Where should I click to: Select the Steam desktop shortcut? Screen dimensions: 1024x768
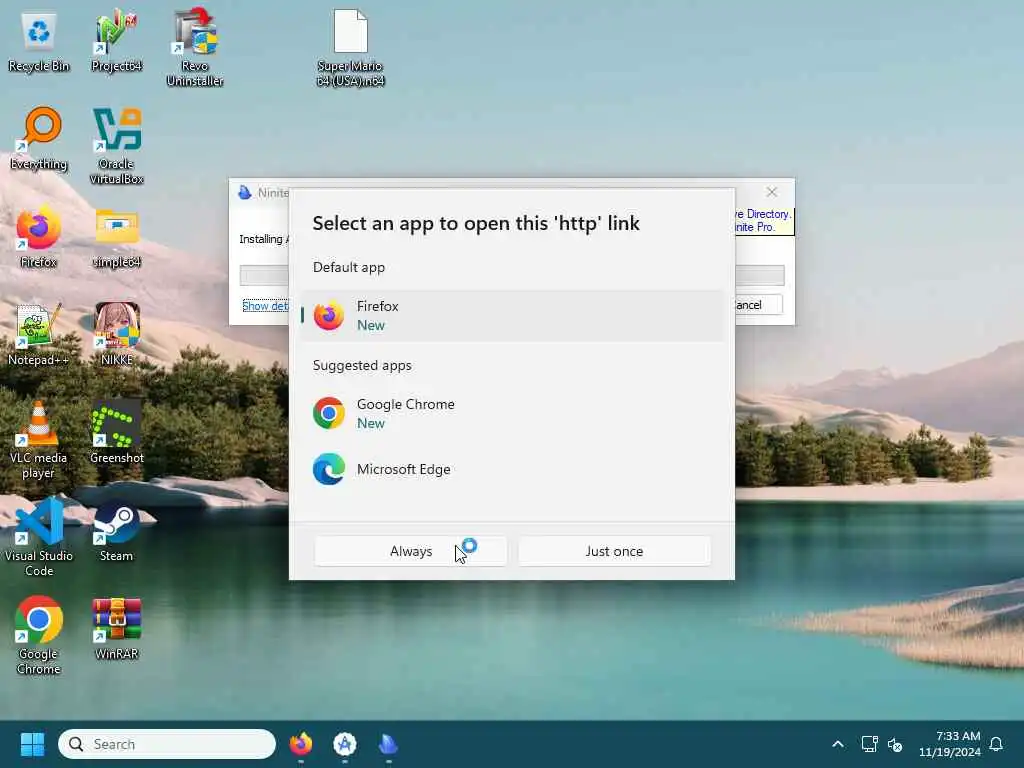pyautogui.click(x=116, y=530)
